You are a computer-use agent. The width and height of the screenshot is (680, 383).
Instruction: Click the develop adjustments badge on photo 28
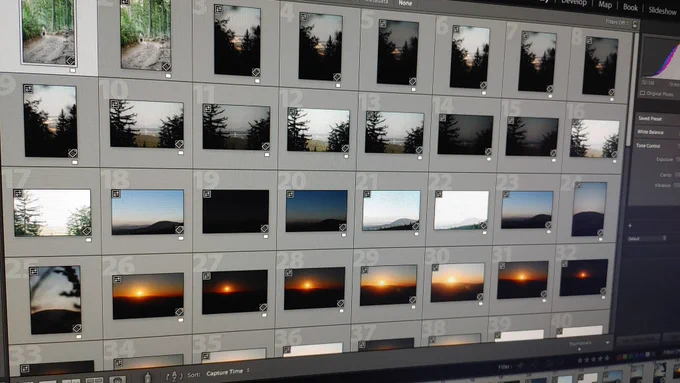pos(341,304)
